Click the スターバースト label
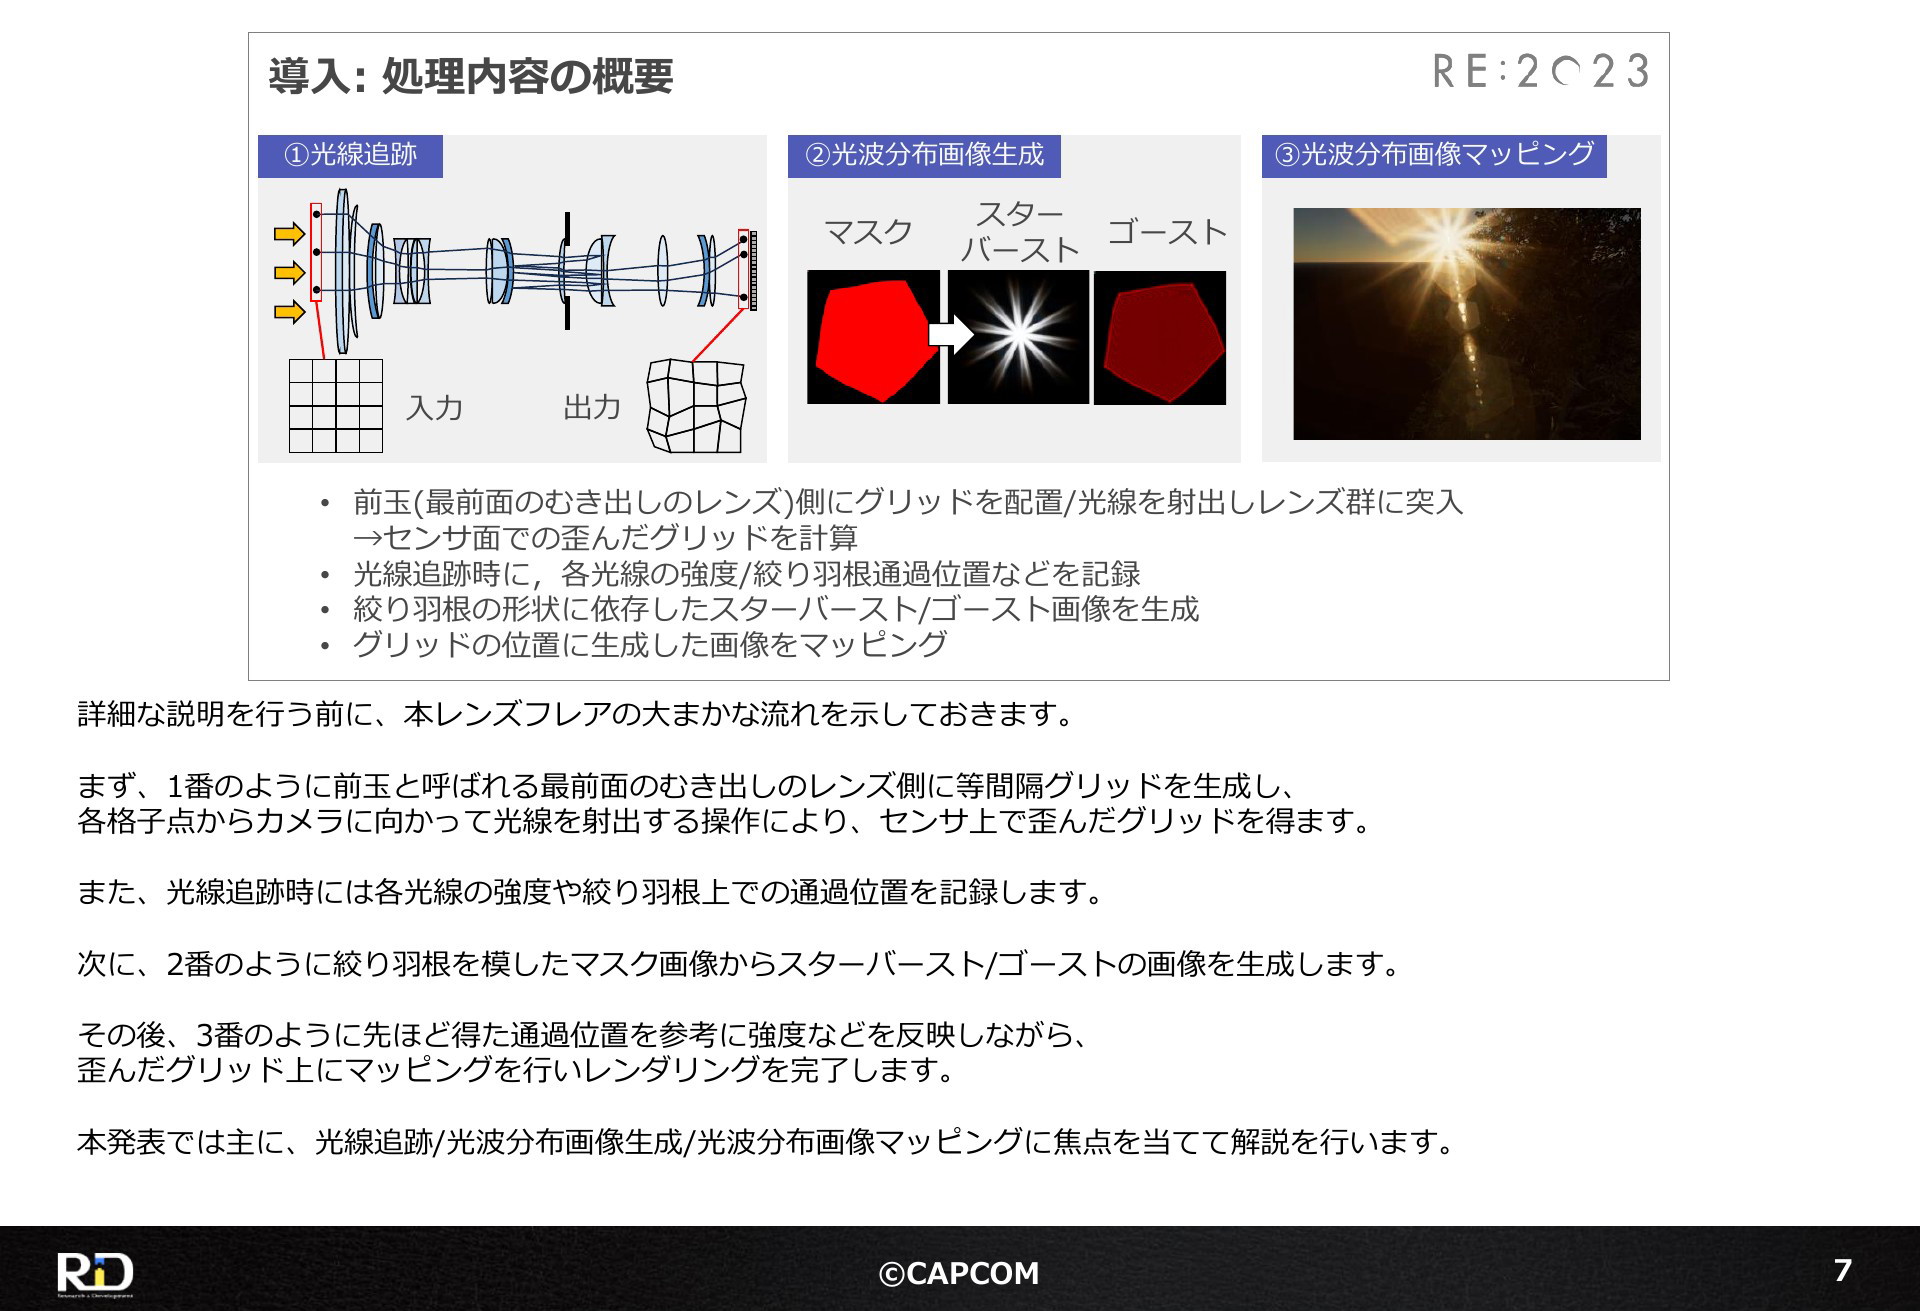The height and width of the screenshot is (1311, 1920). pos(1019,232)
